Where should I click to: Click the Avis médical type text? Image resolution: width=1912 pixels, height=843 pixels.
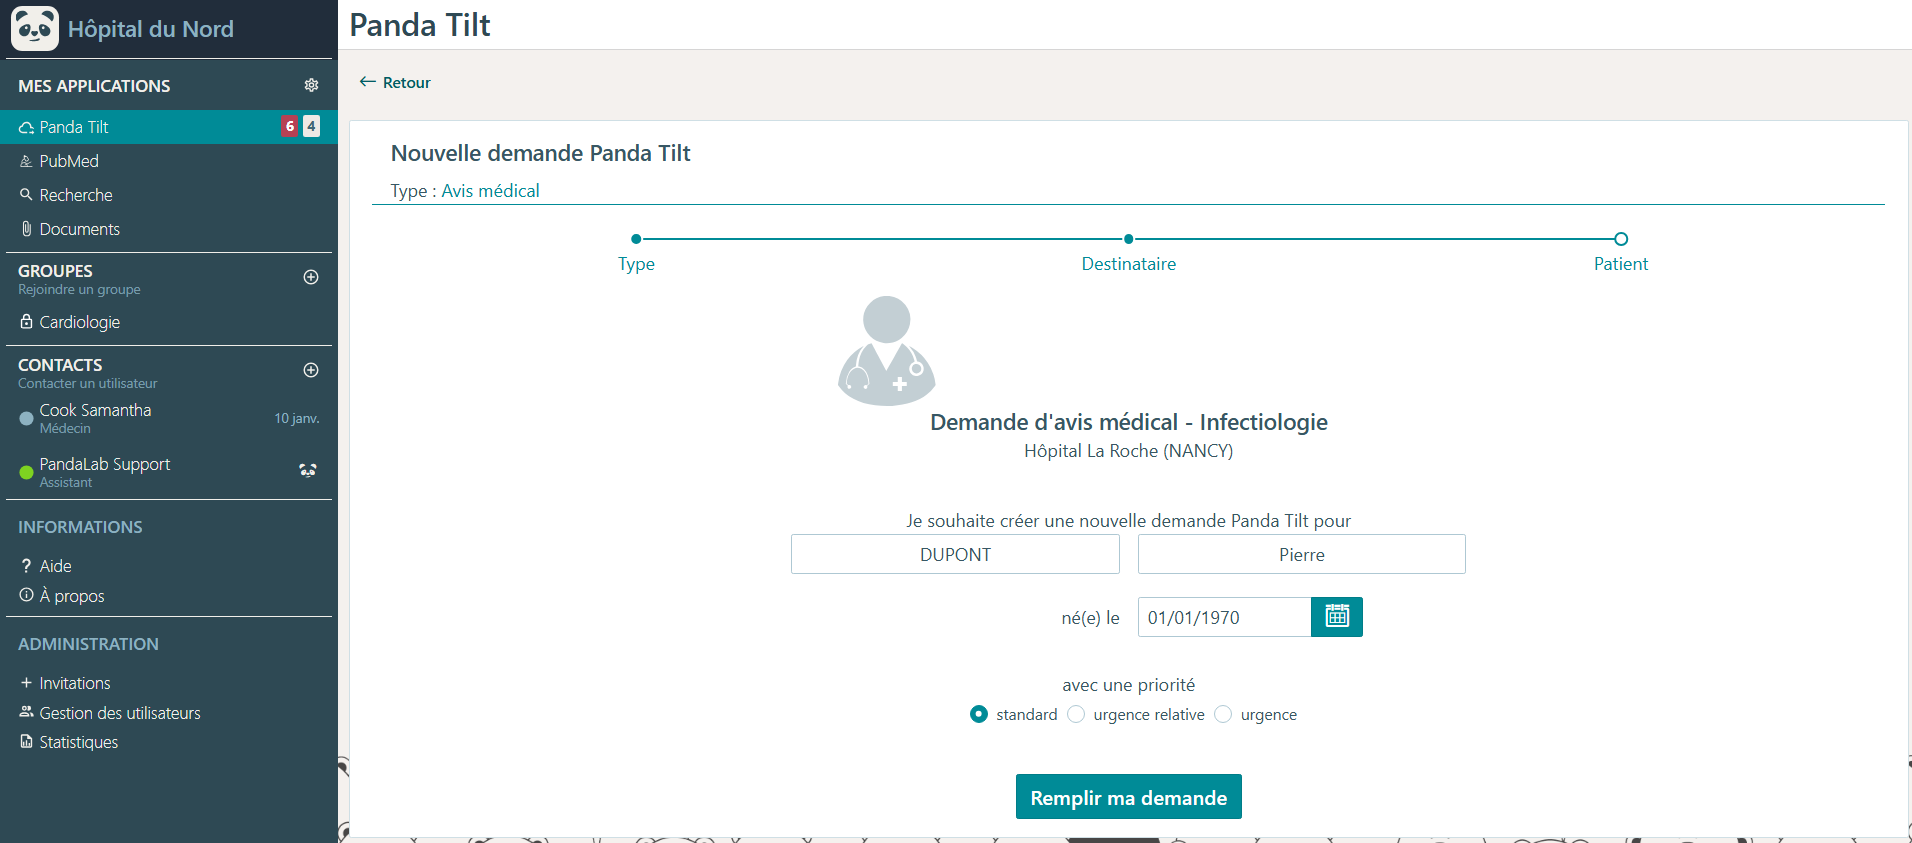point(490,191)
